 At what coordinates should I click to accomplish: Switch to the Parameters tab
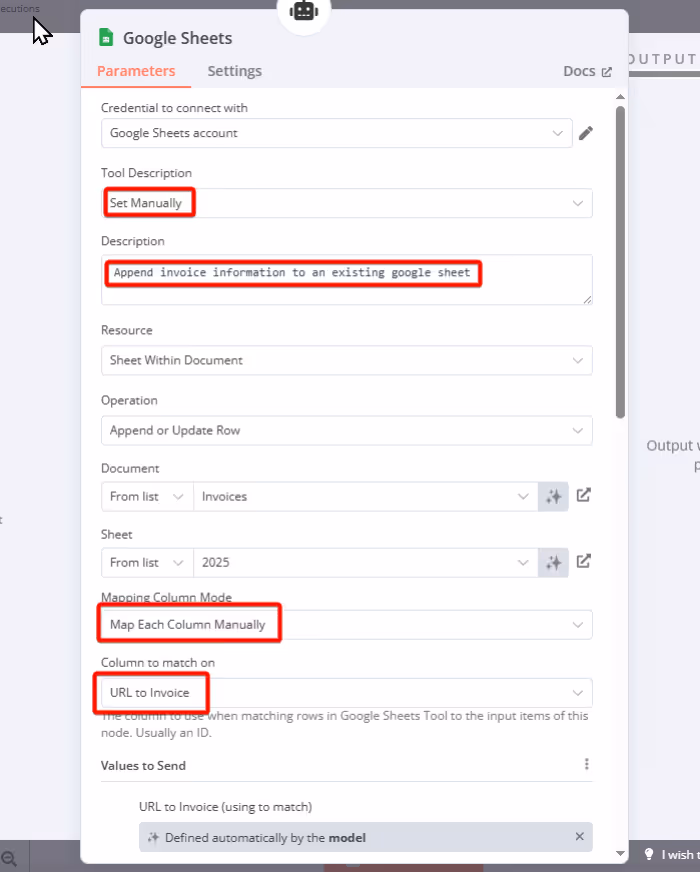point(136,71)
